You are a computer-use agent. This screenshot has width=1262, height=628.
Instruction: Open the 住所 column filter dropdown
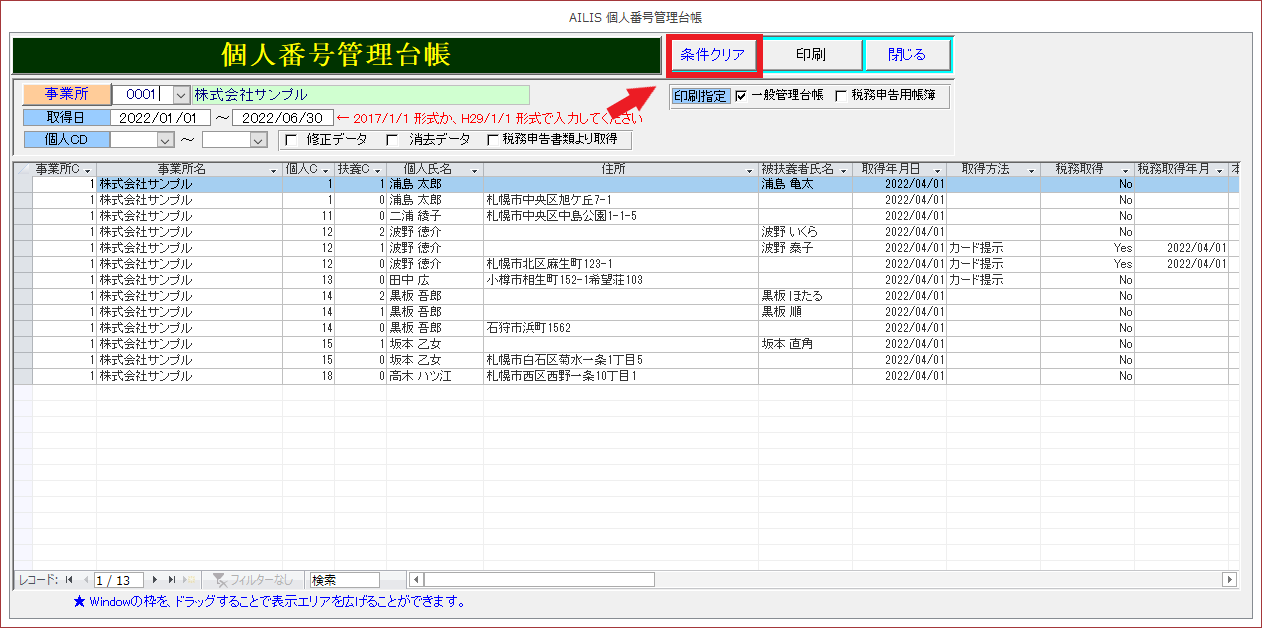[750, 170]
